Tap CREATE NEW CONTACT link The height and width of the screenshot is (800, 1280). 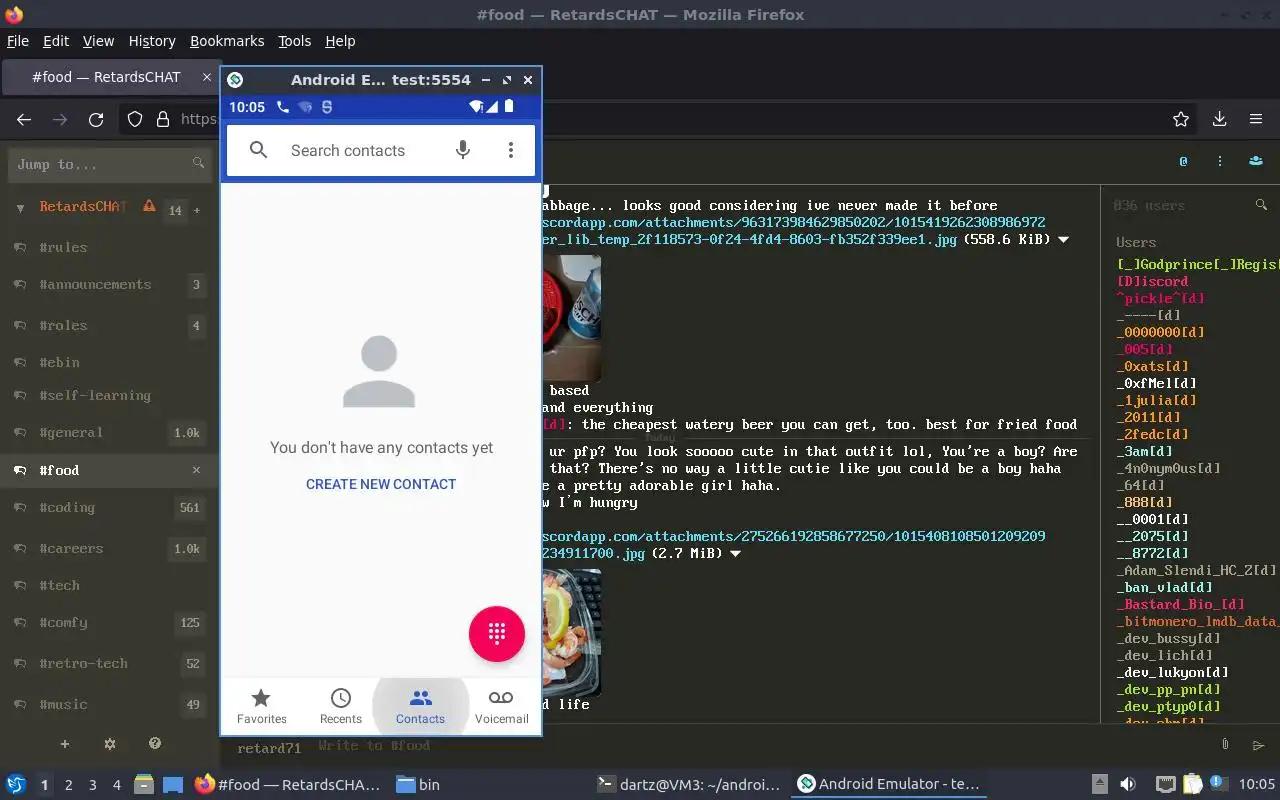[x=381, y=484]
